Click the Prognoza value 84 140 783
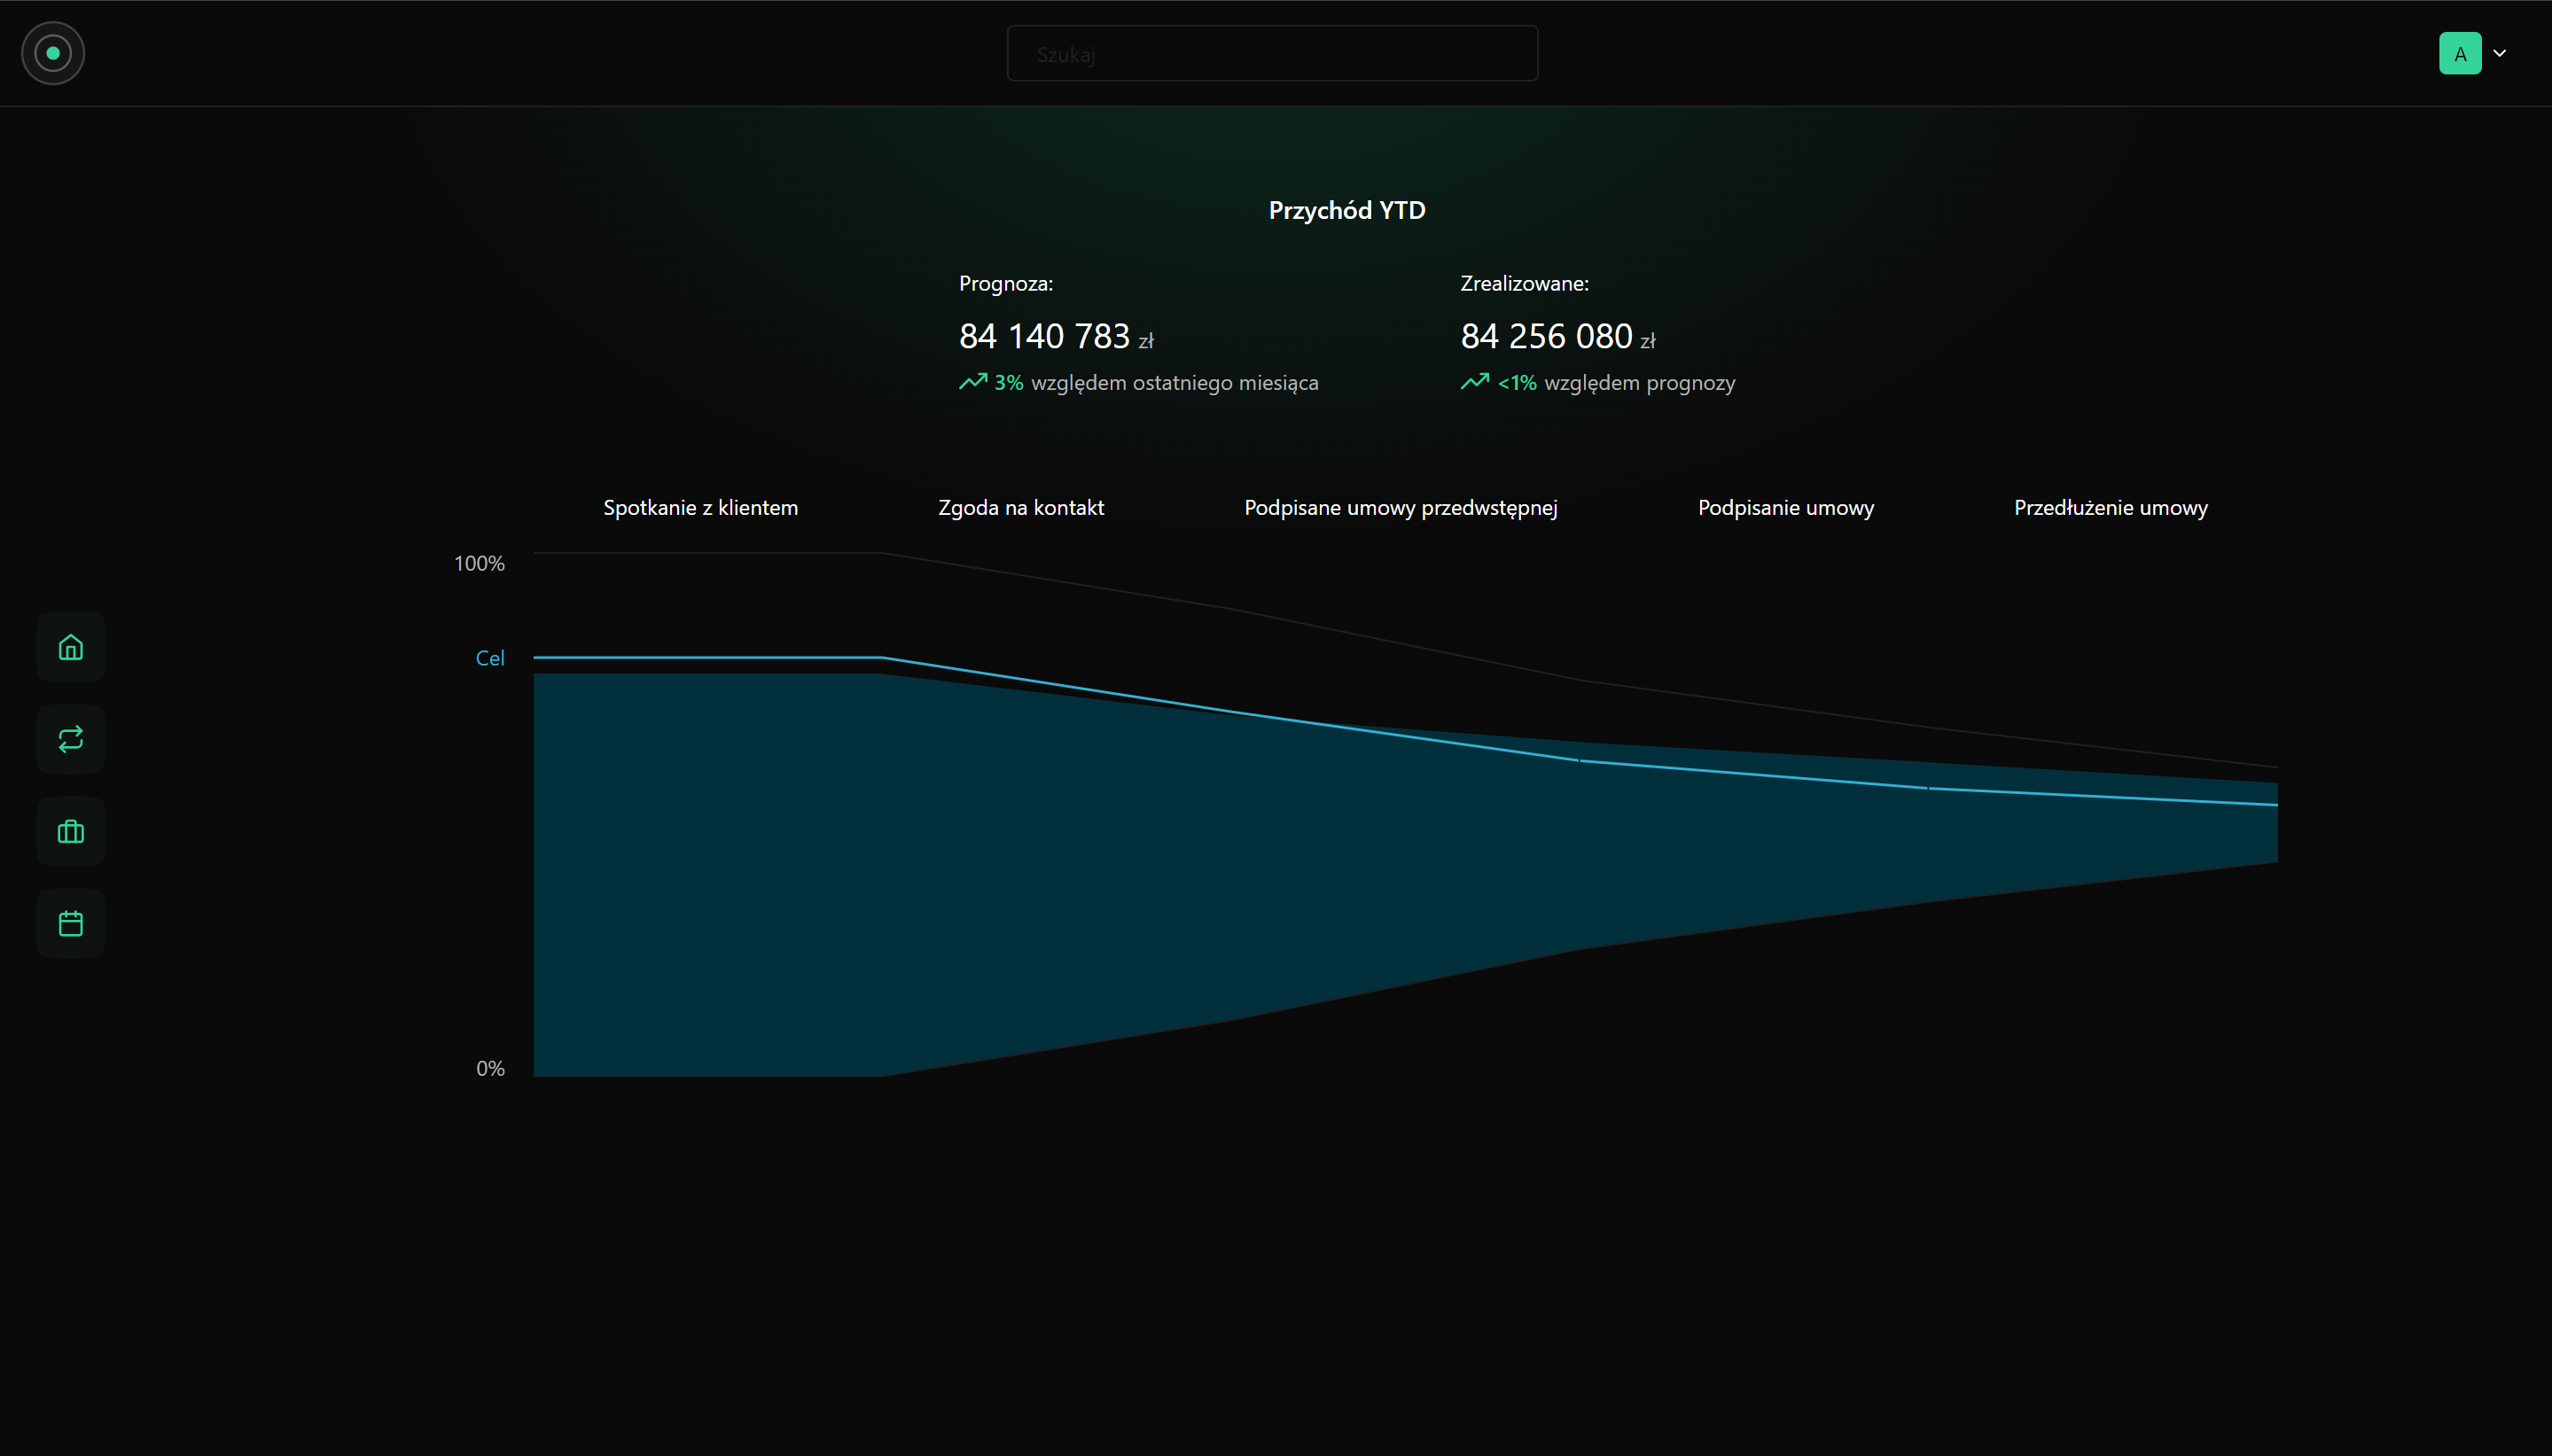The width and height of the screenshot is (2552, 1456). click(1044, 337)
